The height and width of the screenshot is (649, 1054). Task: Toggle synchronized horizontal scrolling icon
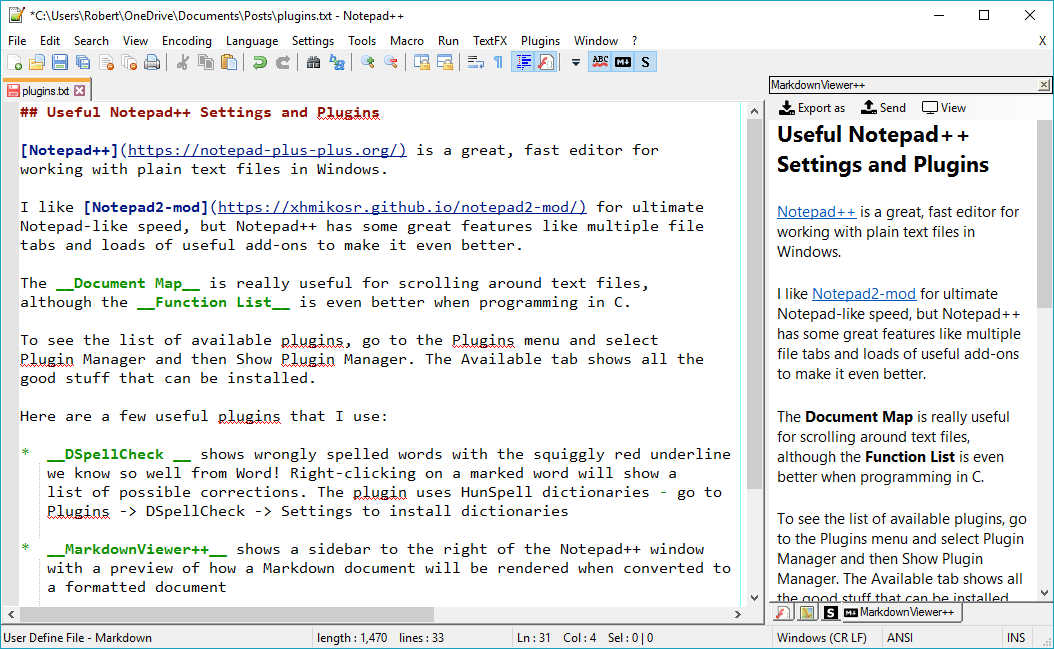(x=444, y=63)
